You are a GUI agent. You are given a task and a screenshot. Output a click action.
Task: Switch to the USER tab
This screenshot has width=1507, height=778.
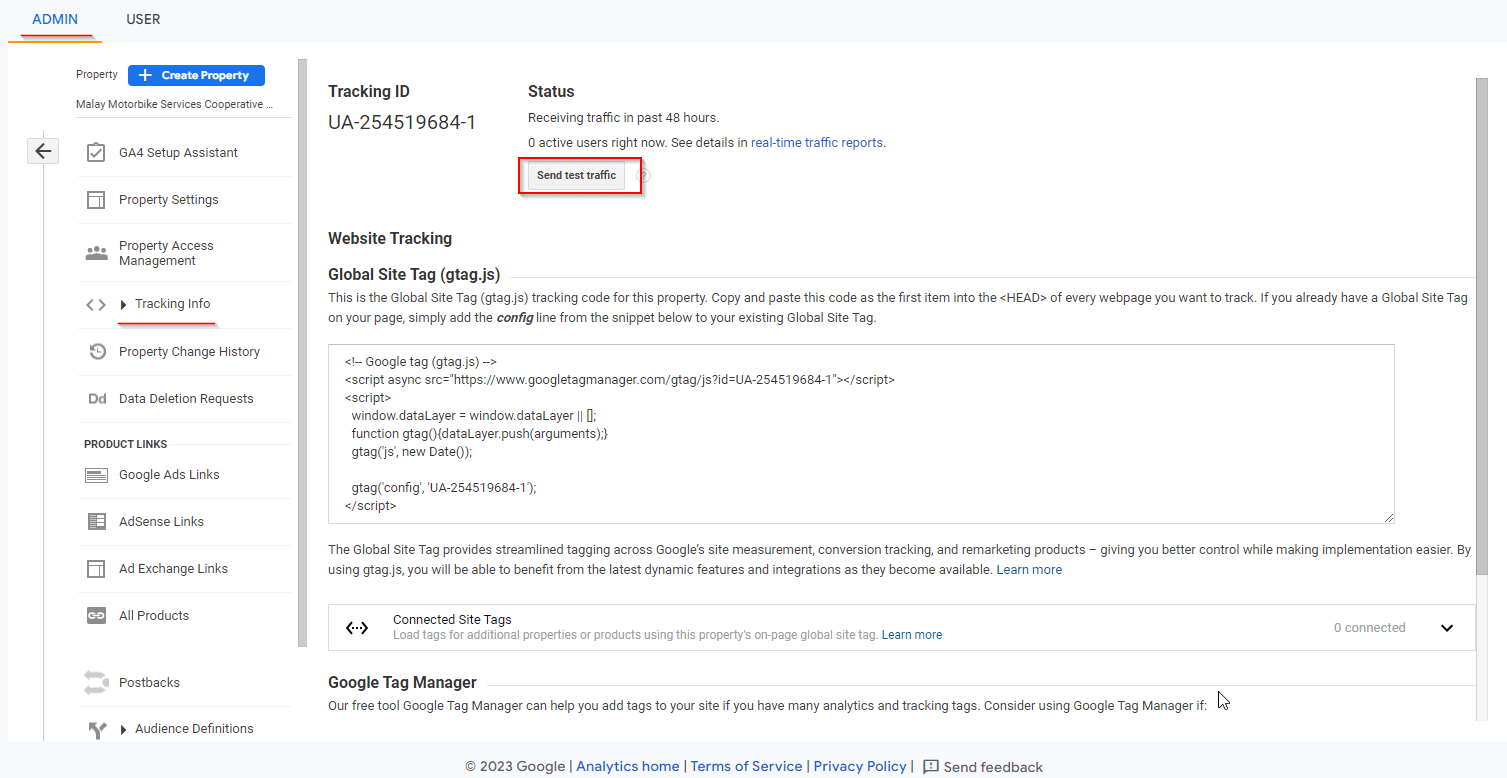click(x=143, y=19)
